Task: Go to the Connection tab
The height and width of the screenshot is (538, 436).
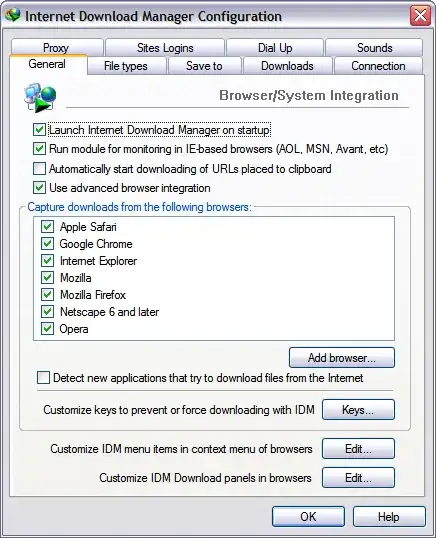Action: (378, 66)
